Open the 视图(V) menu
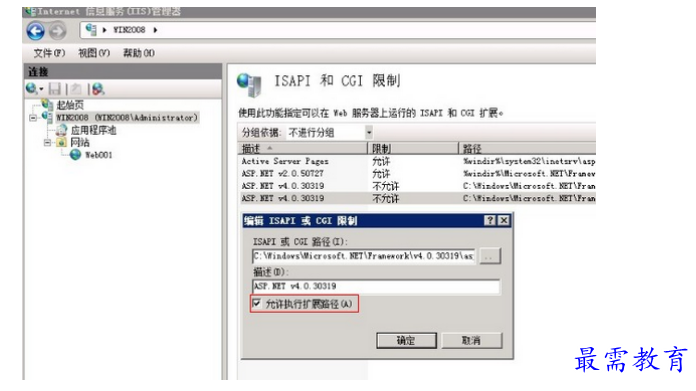Image resolution: width=696 pixels, height=391 pixels. (x=94, y=53)
